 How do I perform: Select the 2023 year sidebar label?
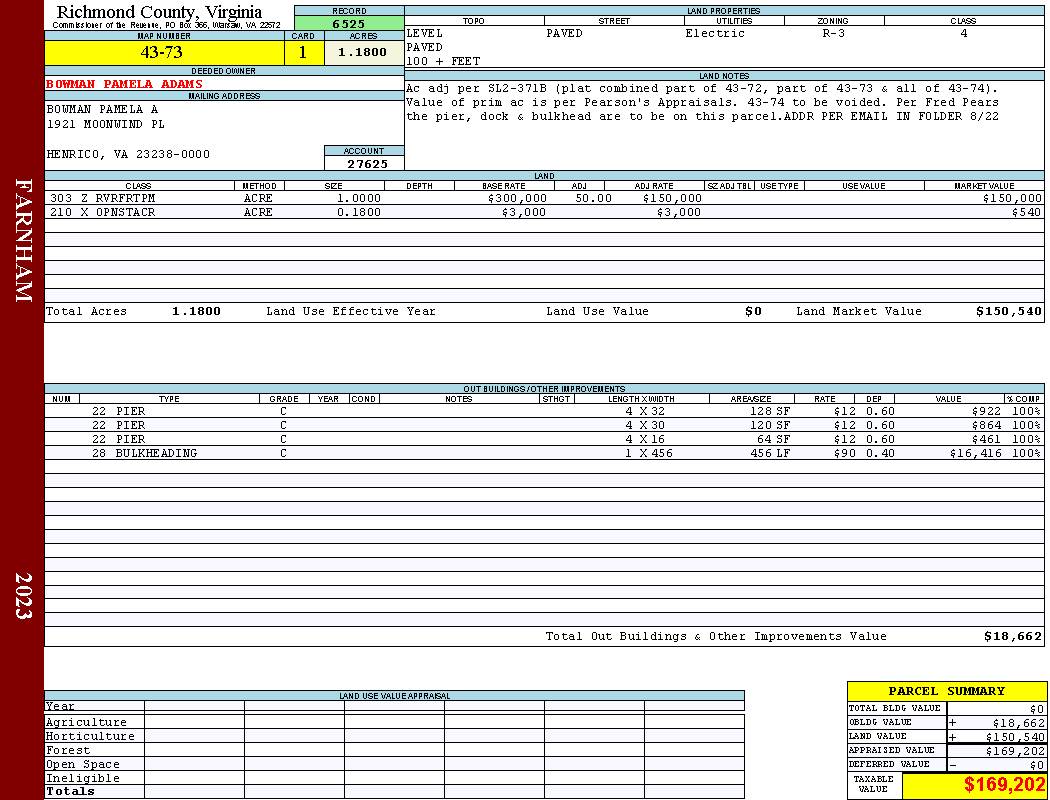click(23, 595)
